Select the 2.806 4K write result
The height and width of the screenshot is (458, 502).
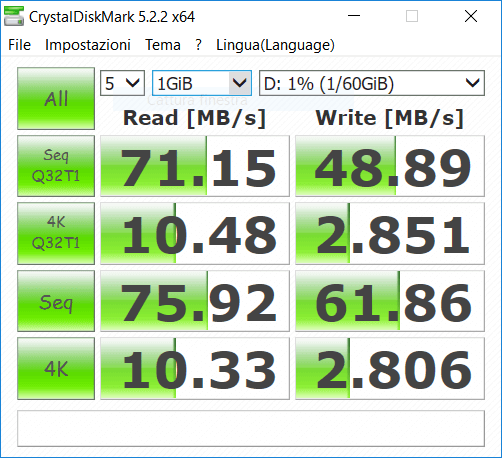[x=390, y=368]
